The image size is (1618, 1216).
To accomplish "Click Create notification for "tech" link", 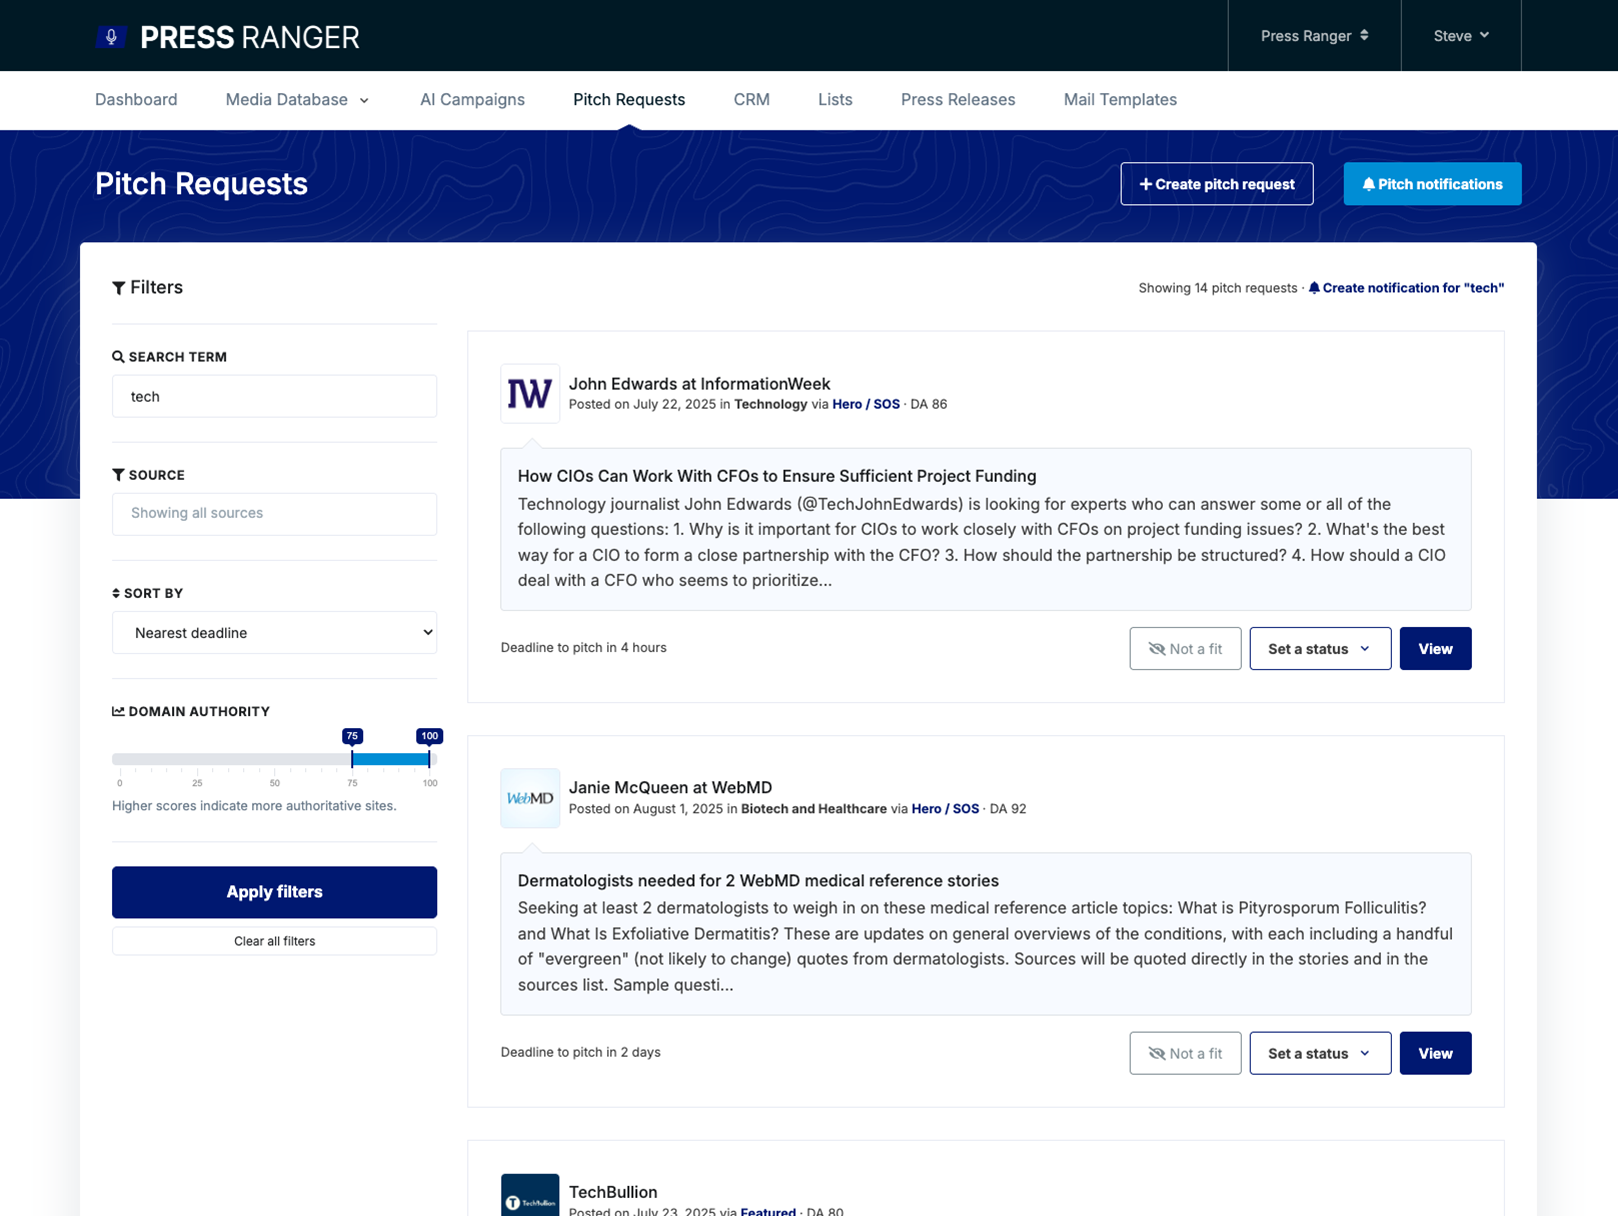I will click(x=1406, y=288).
